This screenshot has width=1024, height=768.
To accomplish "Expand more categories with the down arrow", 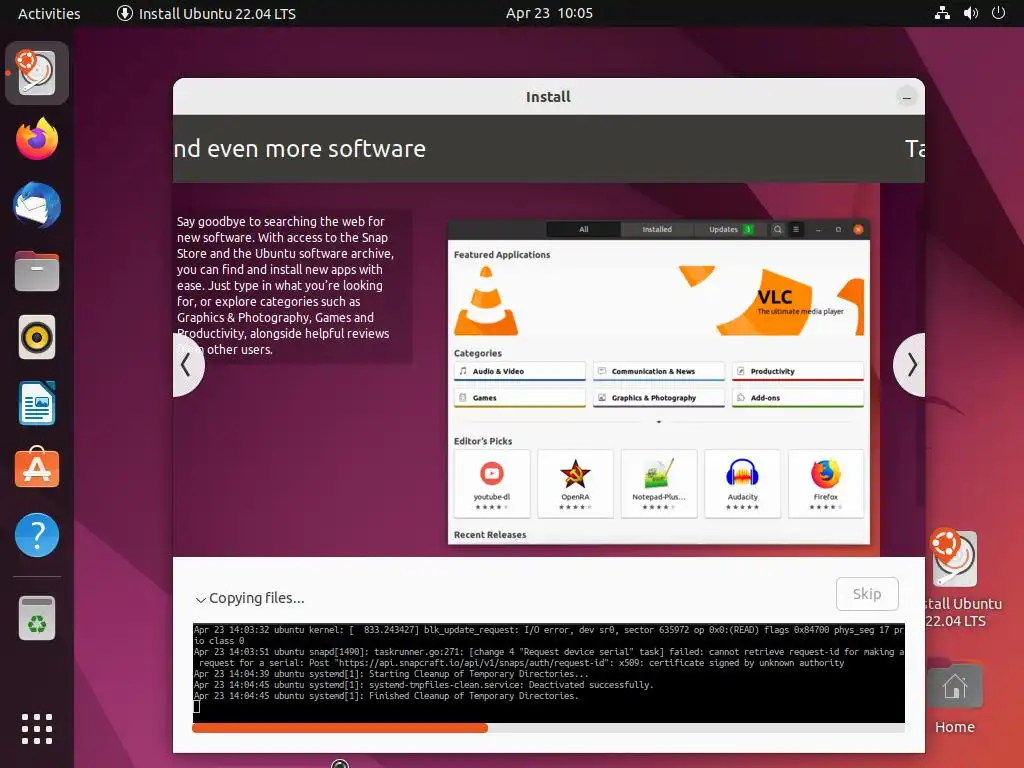I will 659,423.
